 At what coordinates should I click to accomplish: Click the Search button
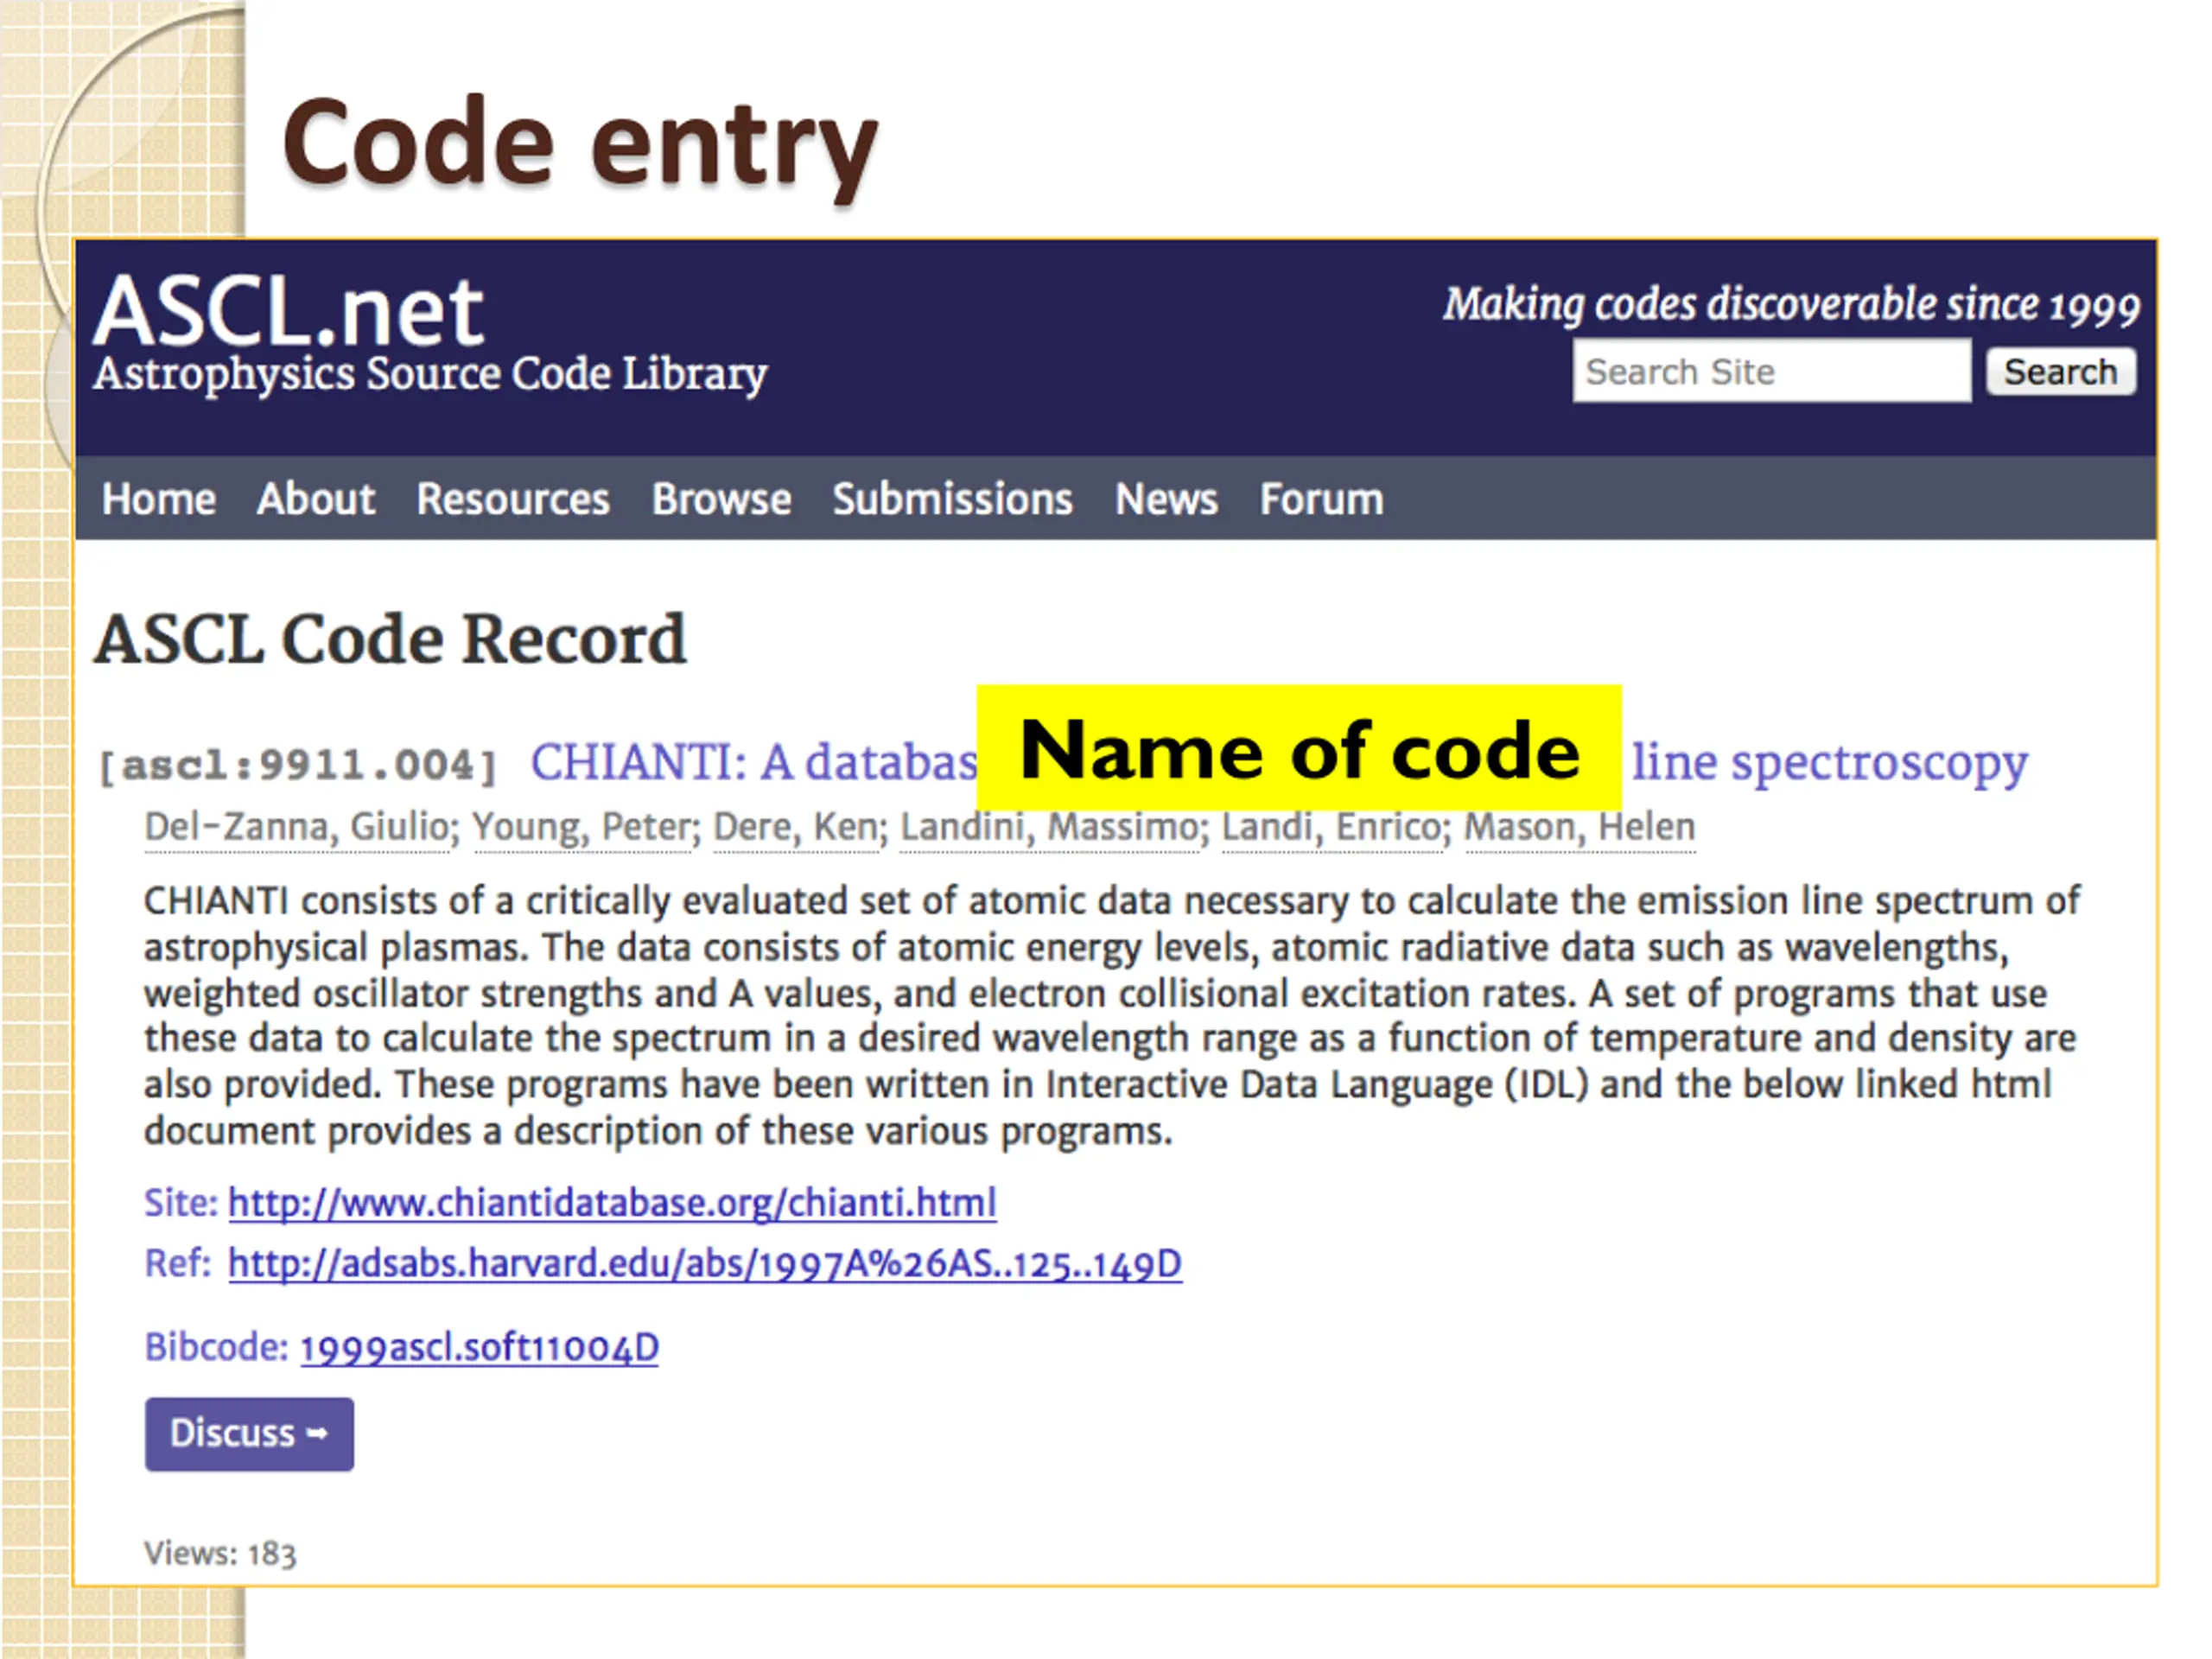2060,371
